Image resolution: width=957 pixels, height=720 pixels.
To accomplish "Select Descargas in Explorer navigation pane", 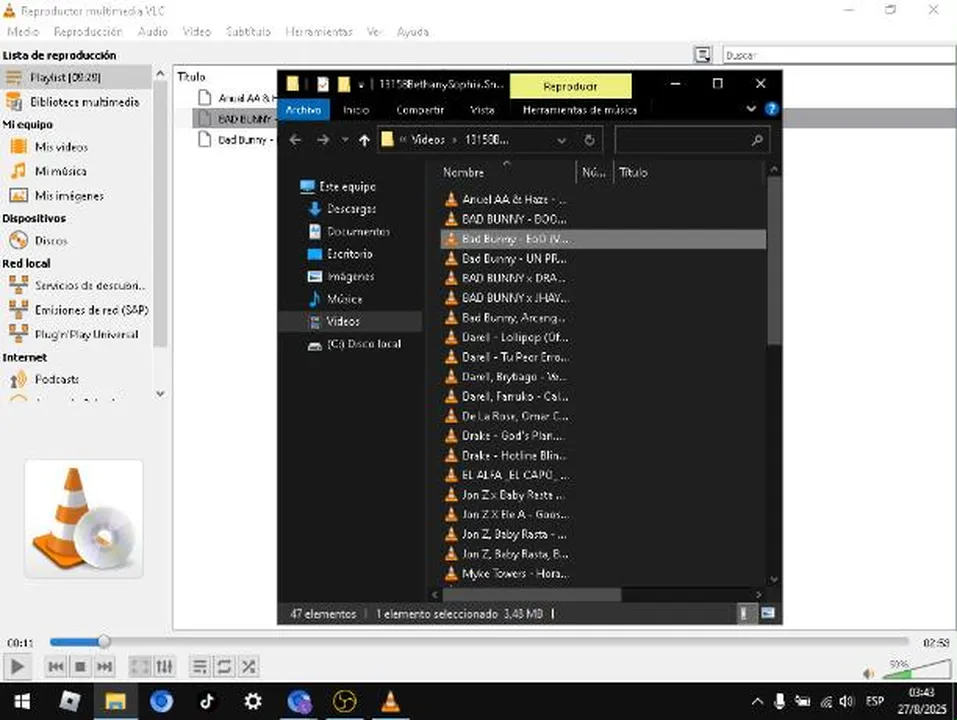I will [x=352, y=209].
